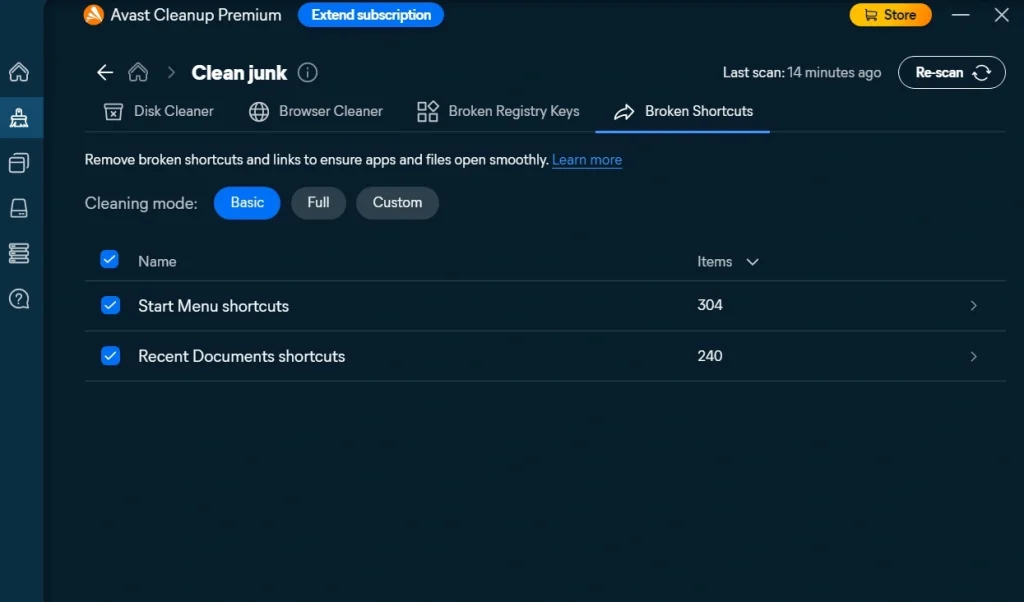
Task: Open the Home icon in the left sidebar
Action: coord(19,72)
